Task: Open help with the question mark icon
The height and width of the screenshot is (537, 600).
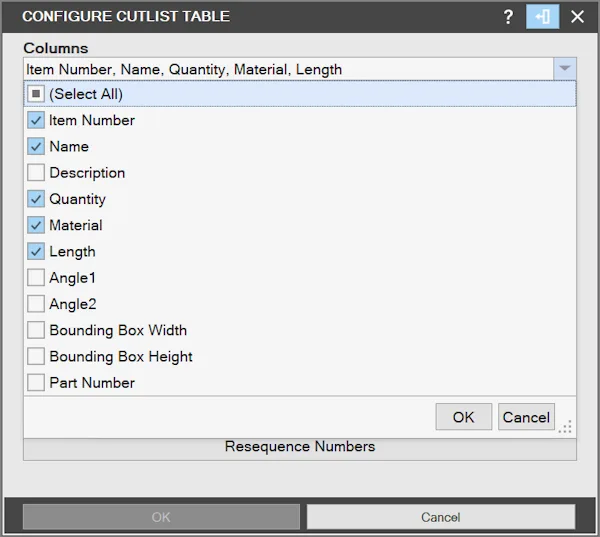Action: 508,17
